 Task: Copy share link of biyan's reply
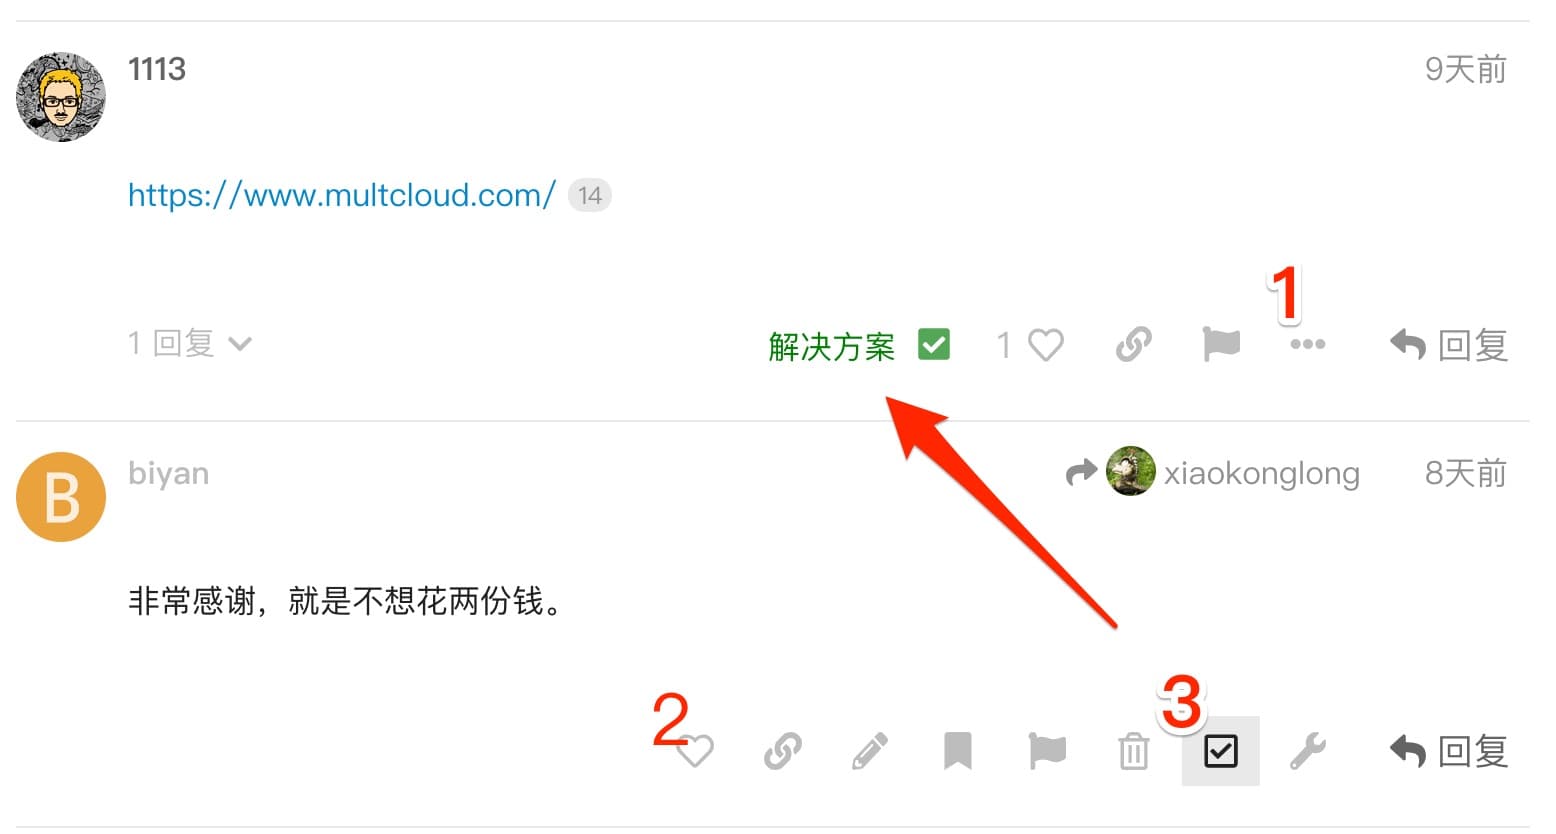click(782, 751)
